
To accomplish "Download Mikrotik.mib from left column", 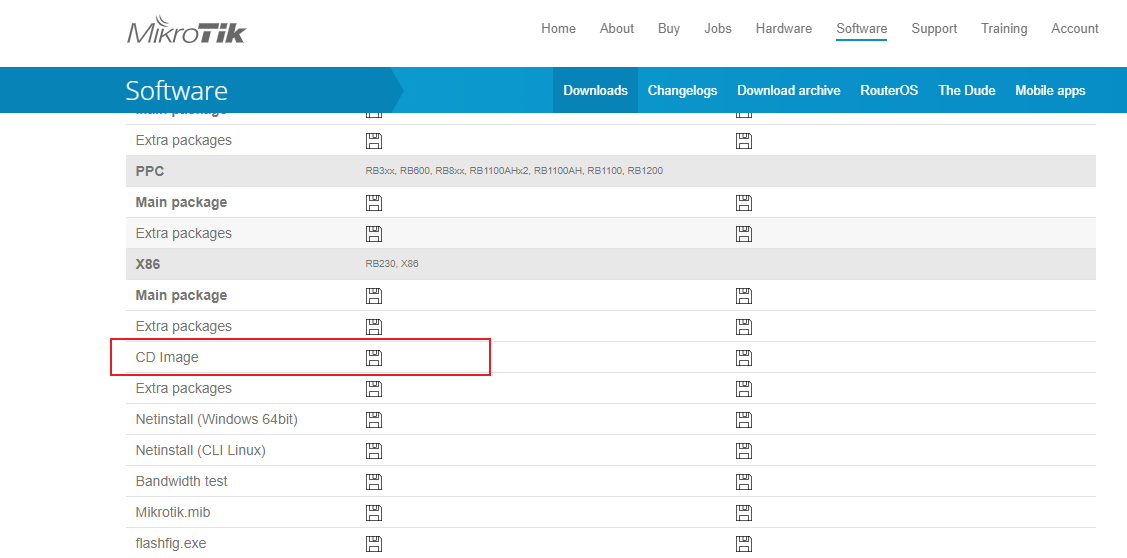I will (374, 513).
